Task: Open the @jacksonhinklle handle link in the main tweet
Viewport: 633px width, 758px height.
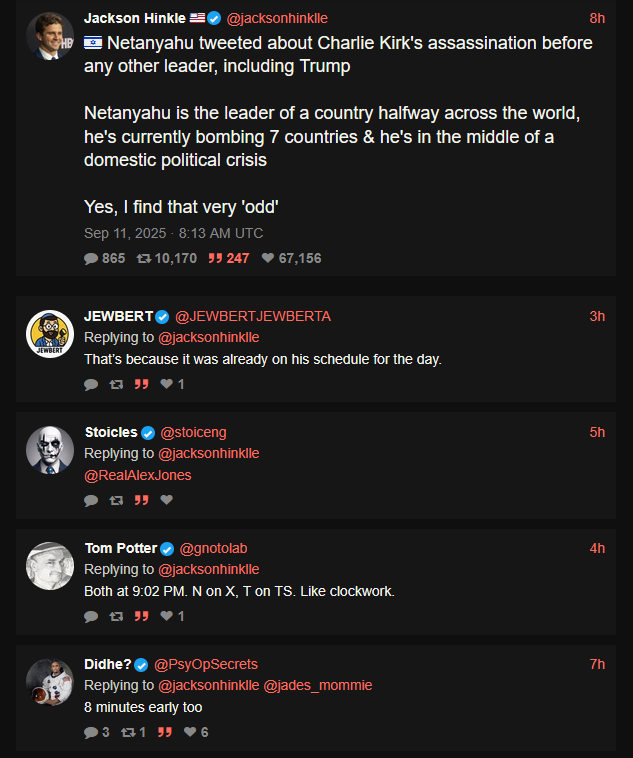Action: pos(277,18)
